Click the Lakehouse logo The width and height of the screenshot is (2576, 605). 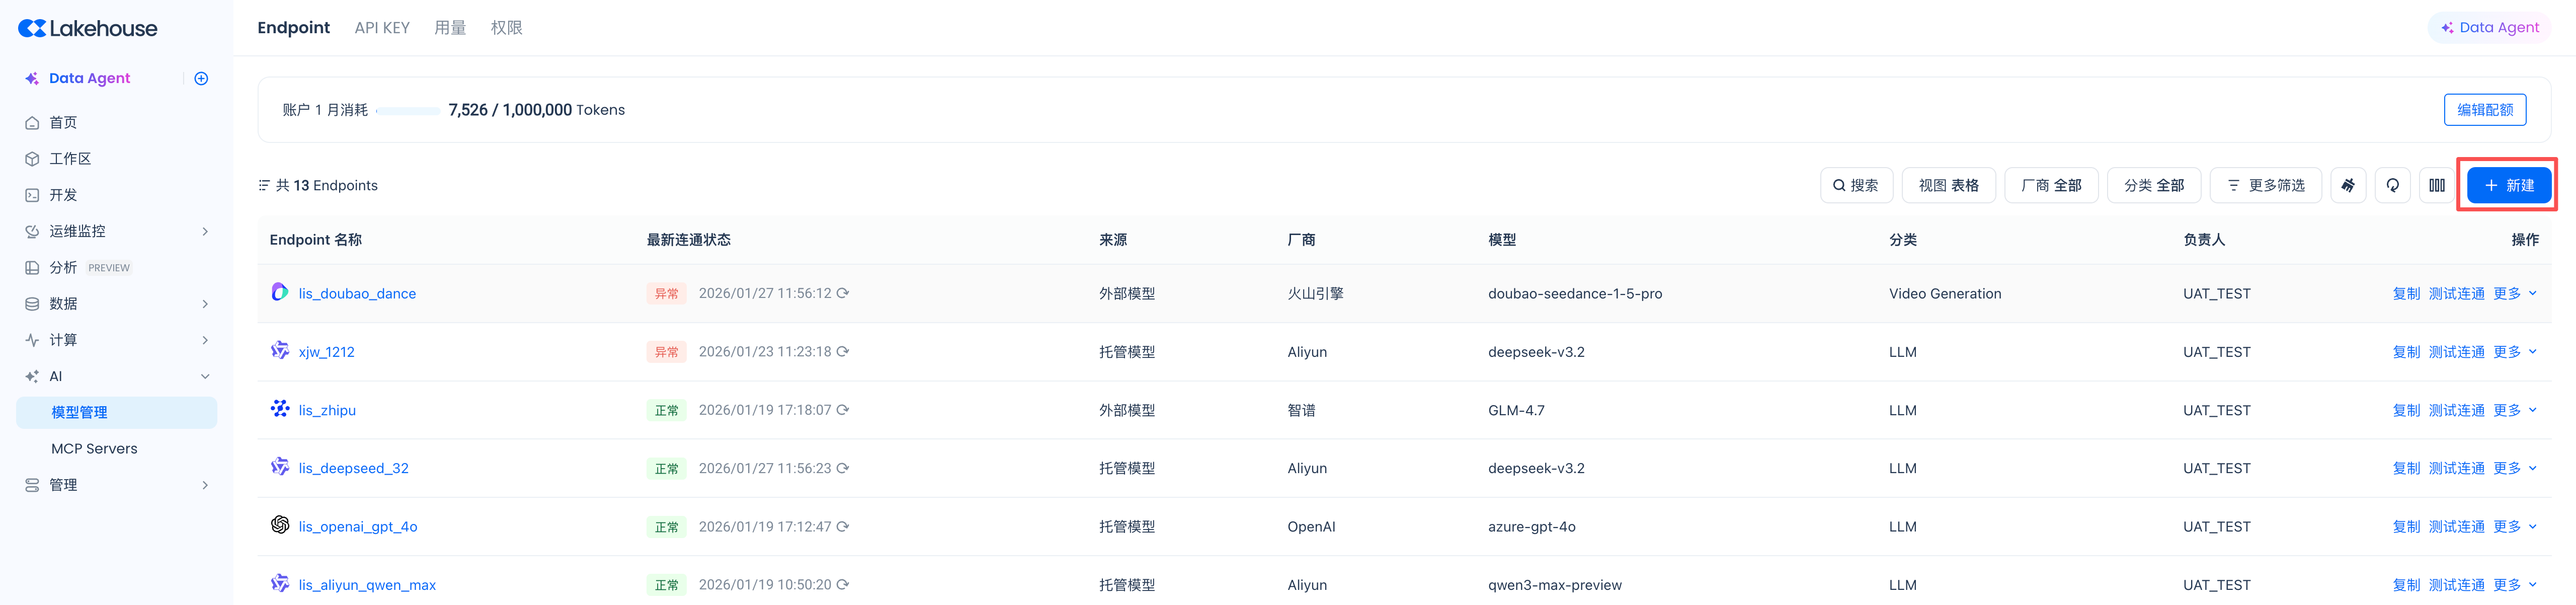[88, 28]
